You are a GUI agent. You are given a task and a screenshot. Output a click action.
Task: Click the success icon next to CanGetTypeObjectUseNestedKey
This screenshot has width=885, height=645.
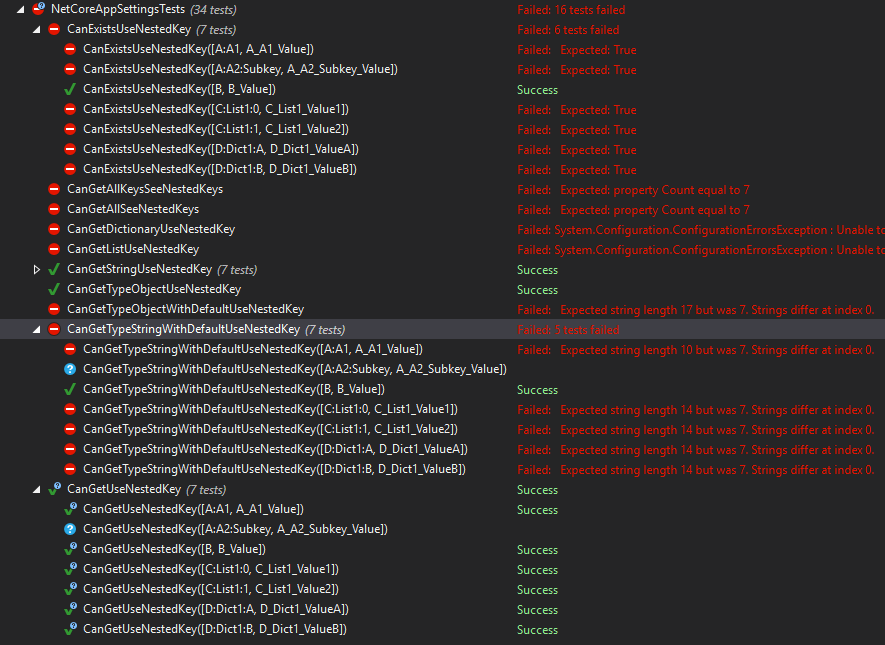[x=53, y=289]
